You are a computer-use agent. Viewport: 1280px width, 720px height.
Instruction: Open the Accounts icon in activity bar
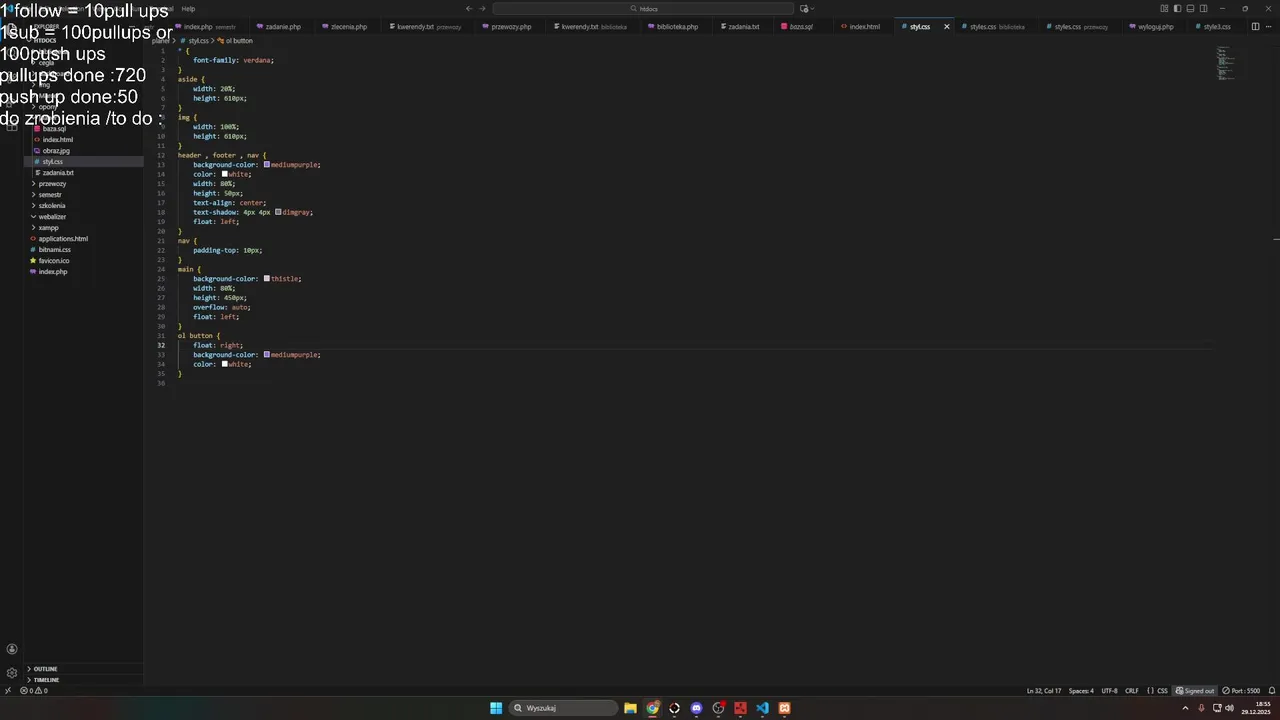(12, 649)
